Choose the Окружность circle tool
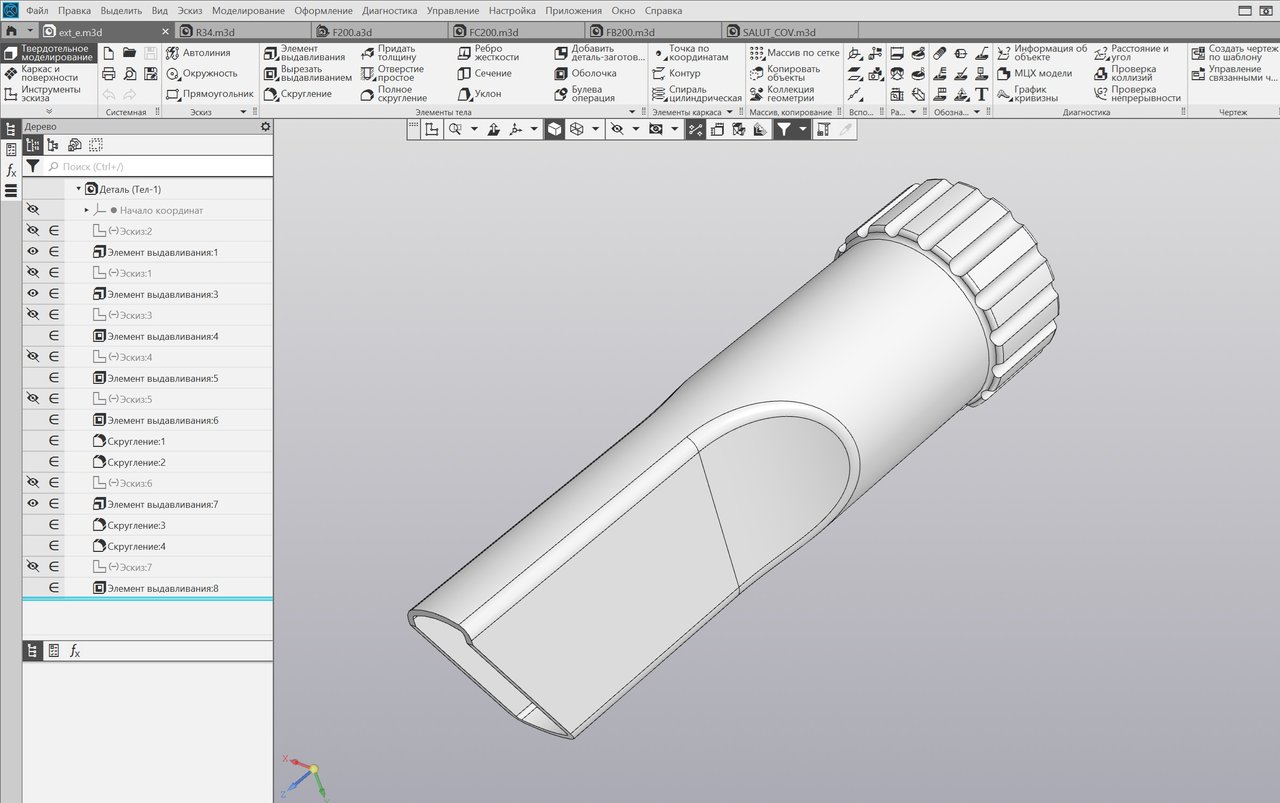The image size is (1280, 803). click(x=201, y=73)
